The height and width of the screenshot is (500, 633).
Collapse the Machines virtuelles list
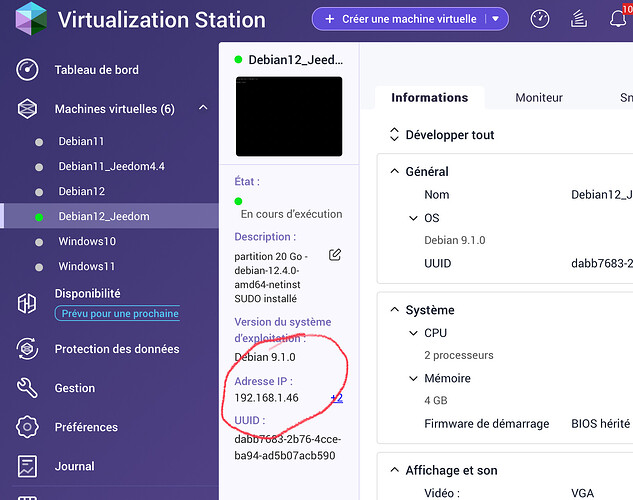202,109
